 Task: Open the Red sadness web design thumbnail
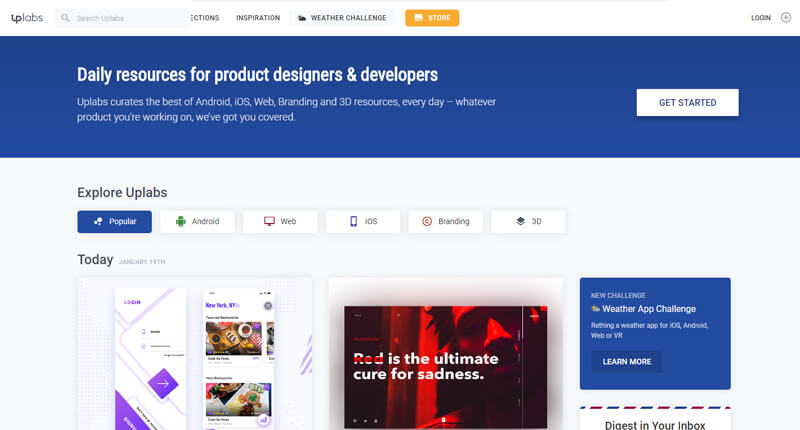(446, 354)
